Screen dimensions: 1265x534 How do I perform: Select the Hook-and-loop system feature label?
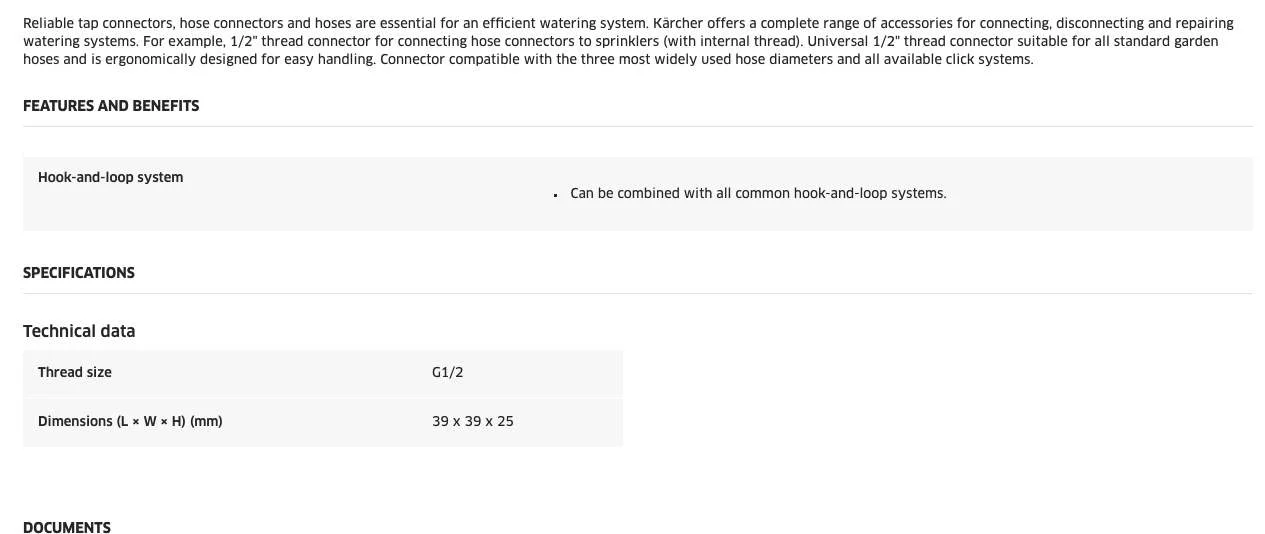110,178
